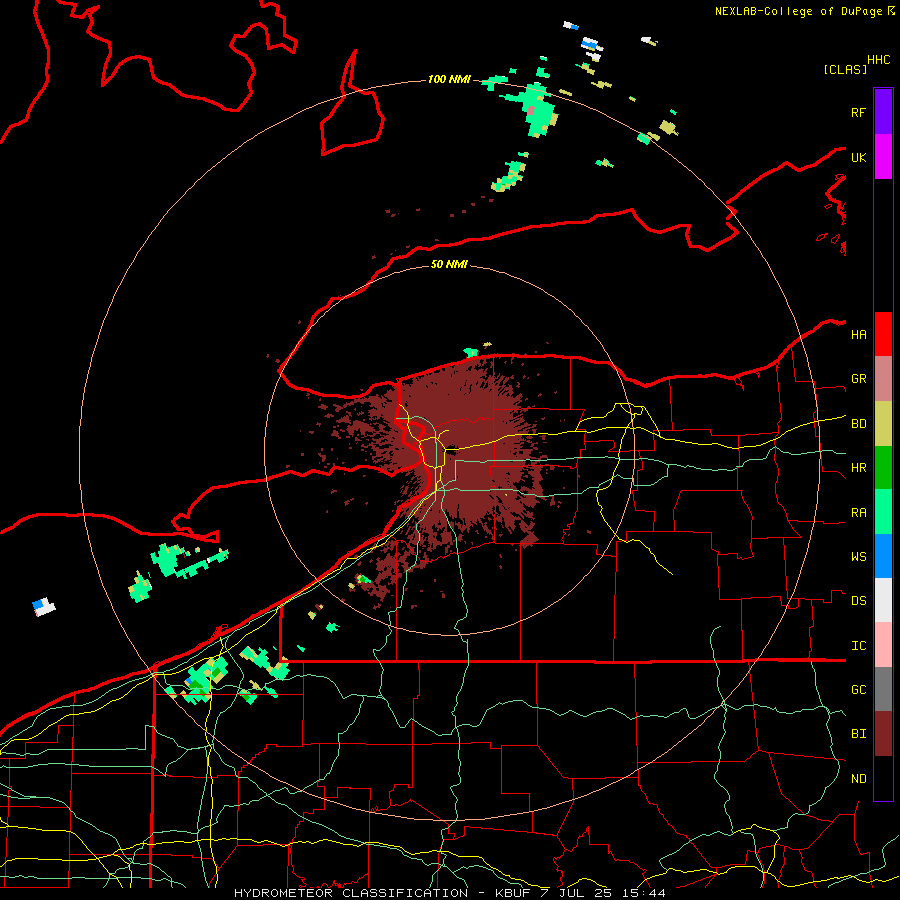Select the BD yellow-olive legend swatch

coord(883,424)
